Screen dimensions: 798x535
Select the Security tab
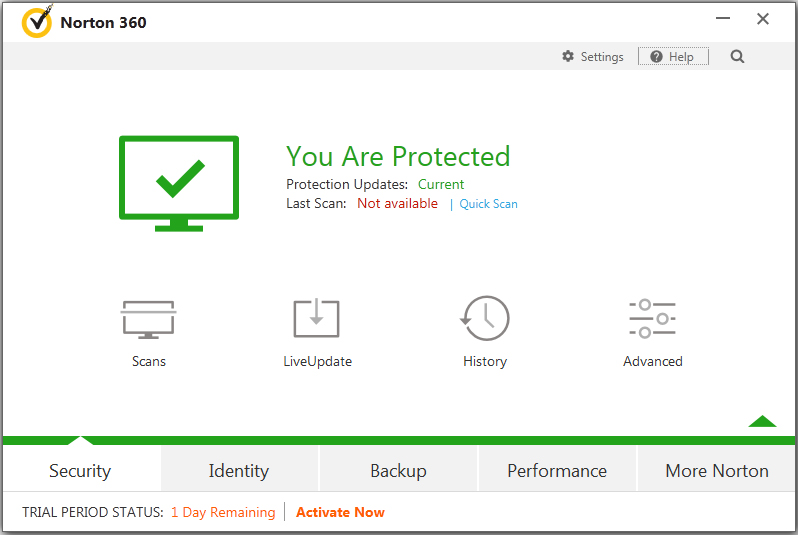coord(80,471)
